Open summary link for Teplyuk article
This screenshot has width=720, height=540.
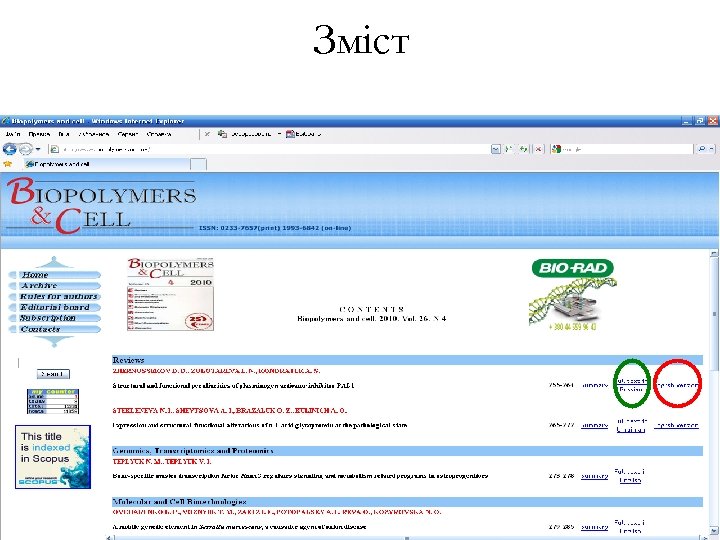(x=595, y=476)
